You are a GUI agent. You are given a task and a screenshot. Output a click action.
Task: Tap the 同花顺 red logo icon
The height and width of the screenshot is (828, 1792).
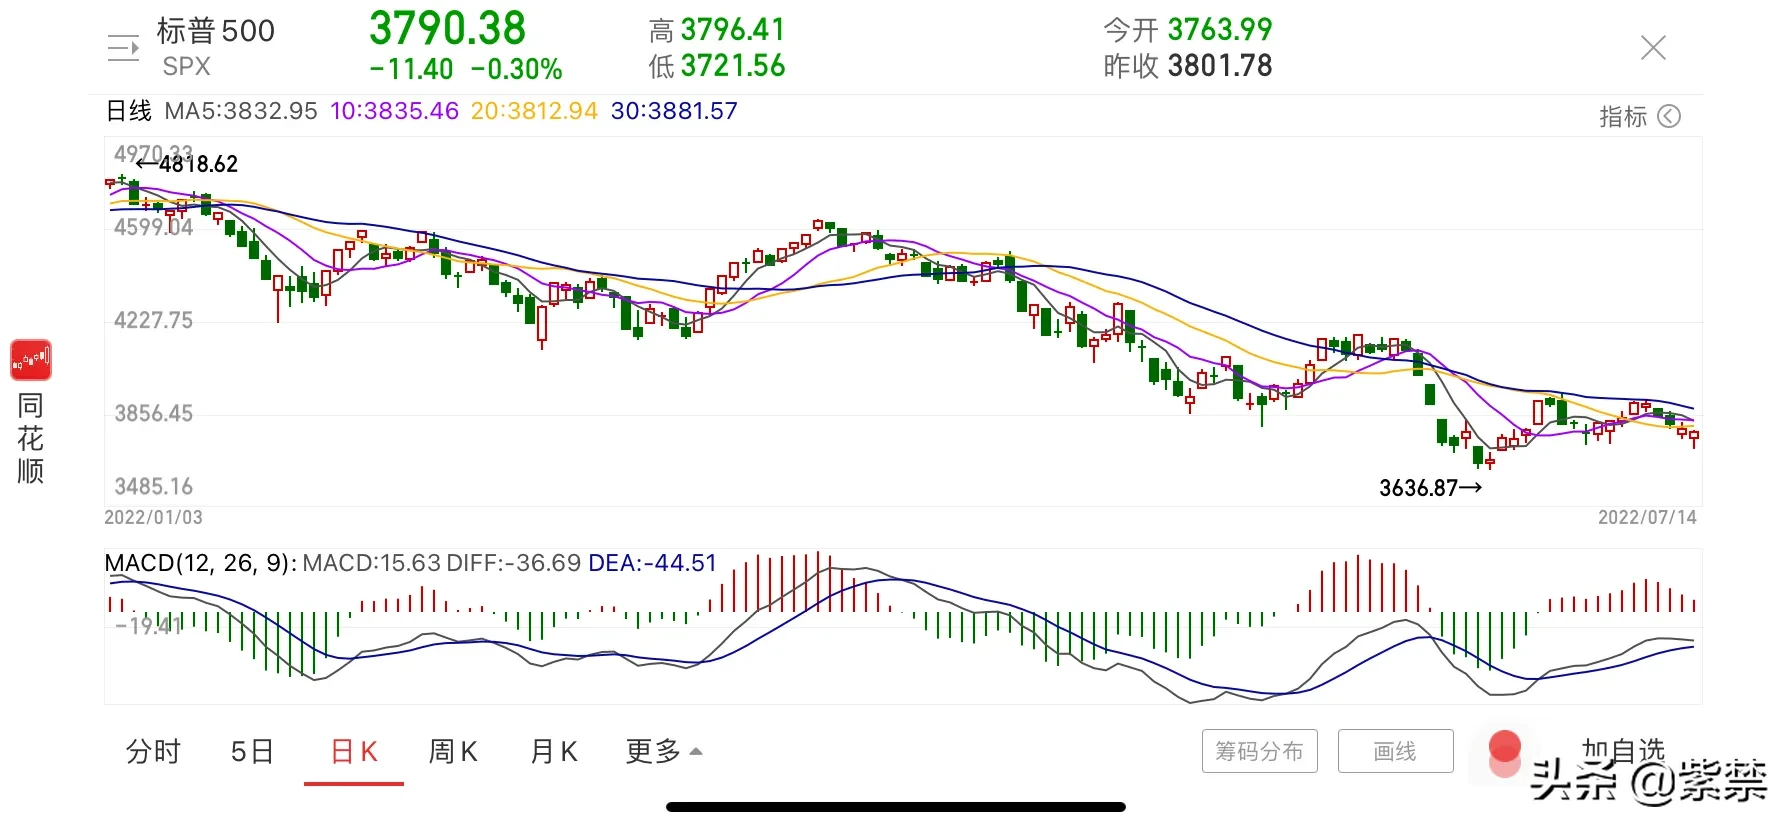(31, 360)
